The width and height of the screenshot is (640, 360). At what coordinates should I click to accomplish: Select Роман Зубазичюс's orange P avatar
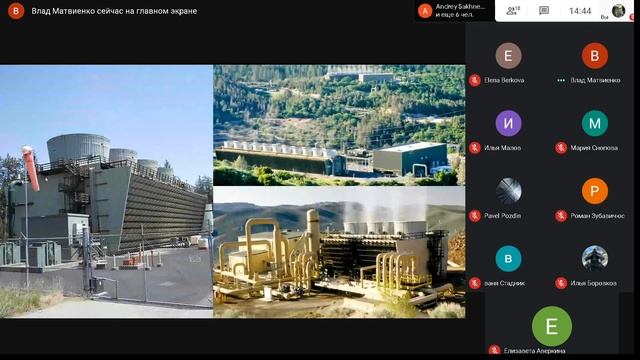pyautogui.click(x=595, y=191)
